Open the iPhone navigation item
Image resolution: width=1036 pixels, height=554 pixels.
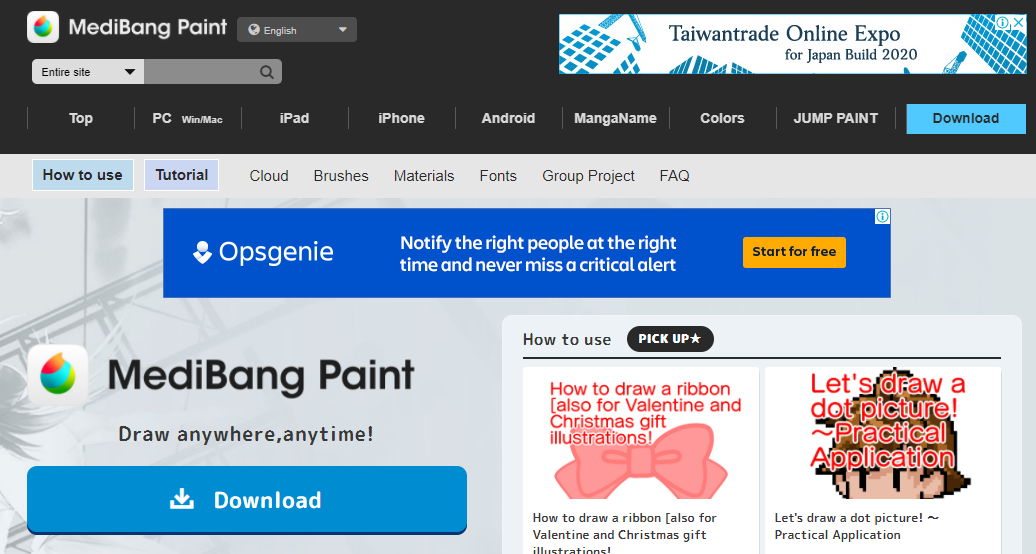click(x=402, y=118)
